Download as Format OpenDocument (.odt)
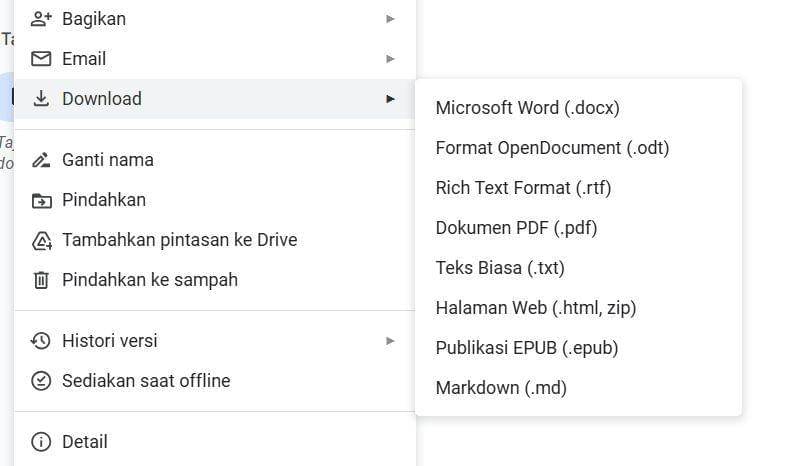 pos(552,148)
